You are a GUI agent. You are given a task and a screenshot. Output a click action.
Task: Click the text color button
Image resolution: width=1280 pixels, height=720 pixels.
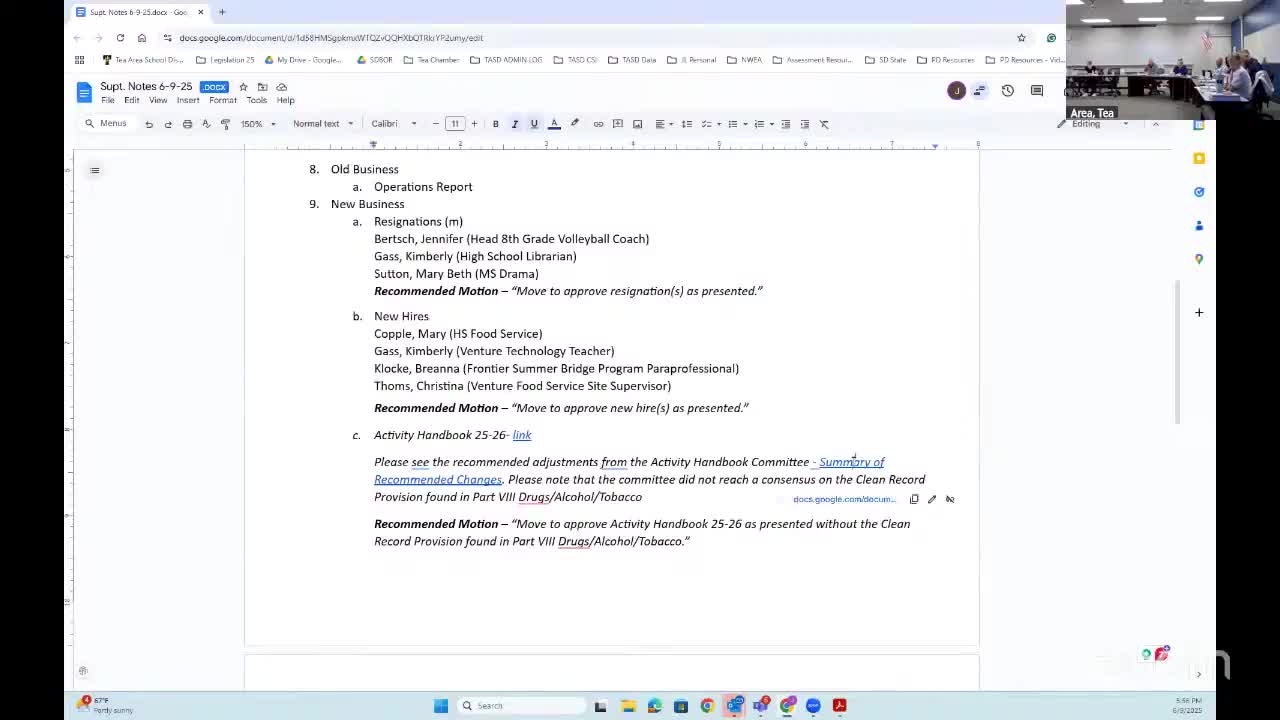tap(554, 124)
